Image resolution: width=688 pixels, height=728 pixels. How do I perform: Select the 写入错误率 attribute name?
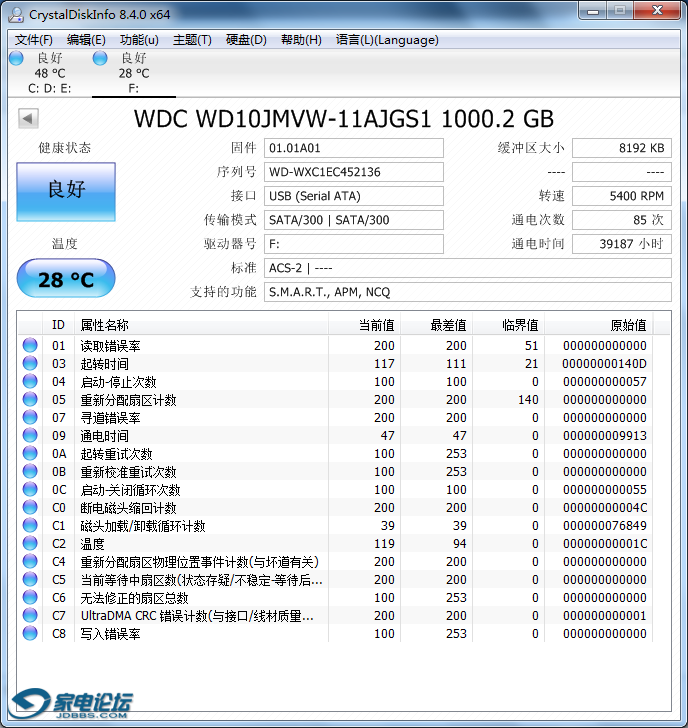(x=110, y=634)
